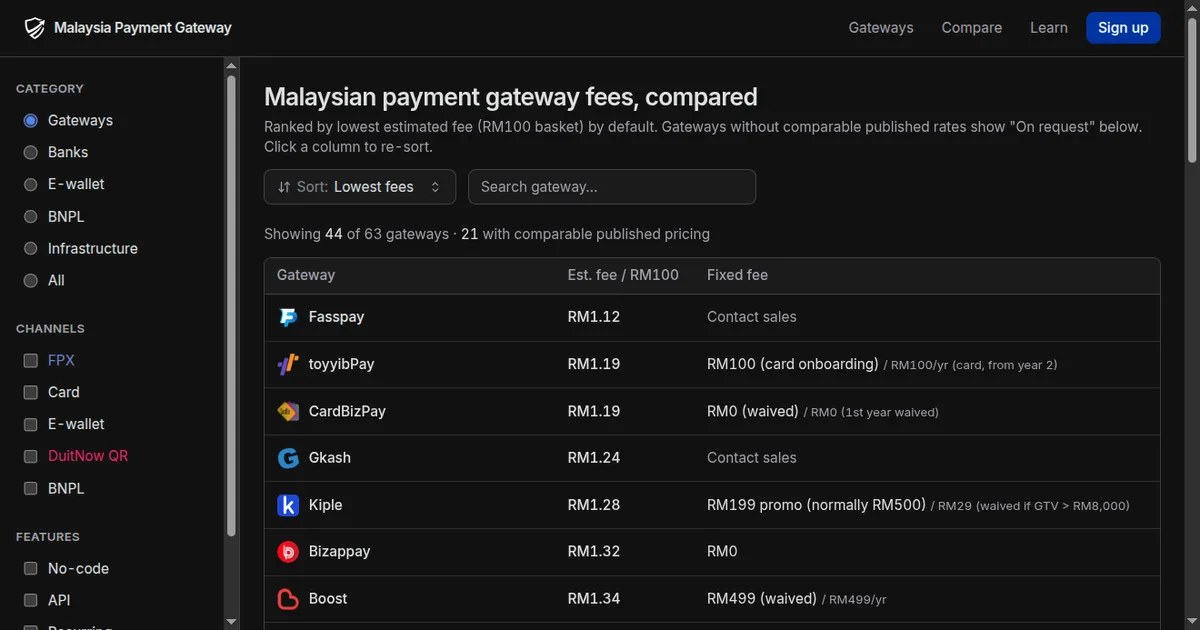Select the All category radio
The image size is (1200, 630).
(30, 280)
